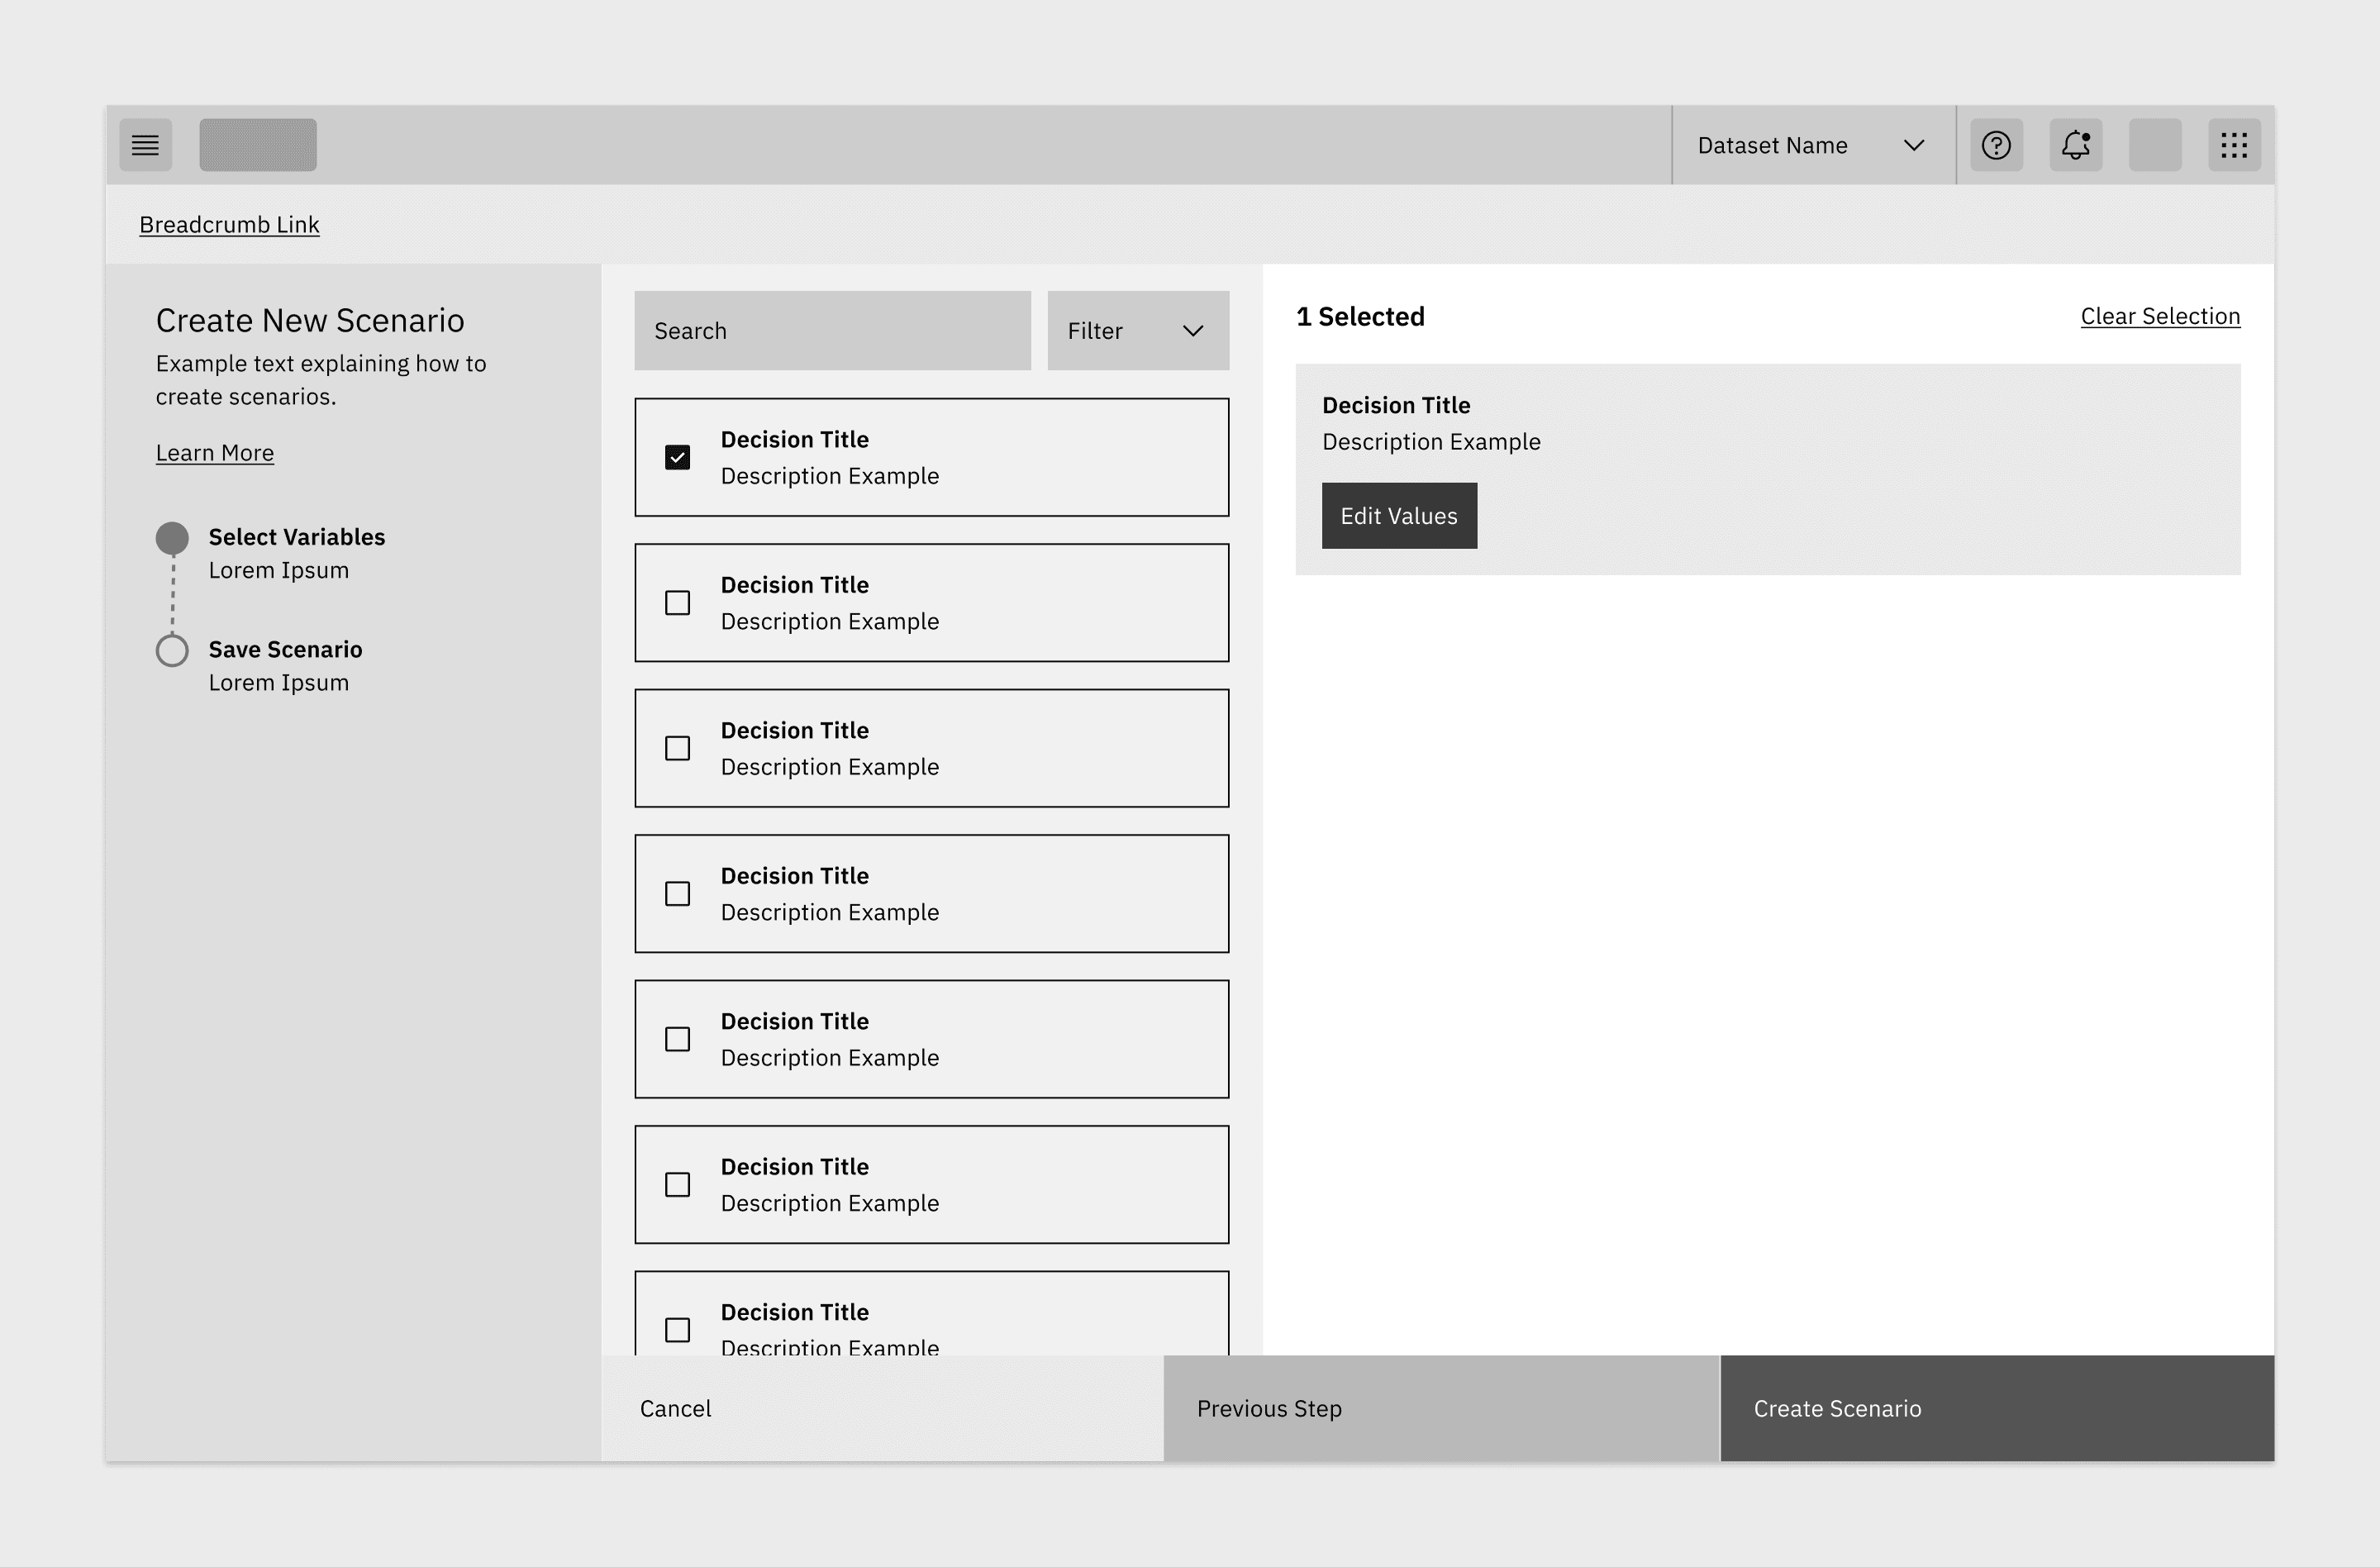
Task: Open the app switcher grid icon
Action: 2234,145
